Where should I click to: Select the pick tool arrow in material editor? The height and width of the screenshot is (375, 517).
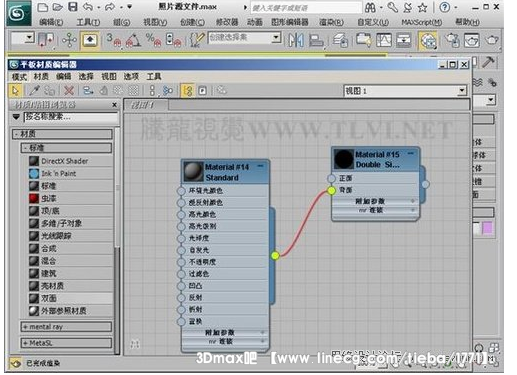(15, 91)
